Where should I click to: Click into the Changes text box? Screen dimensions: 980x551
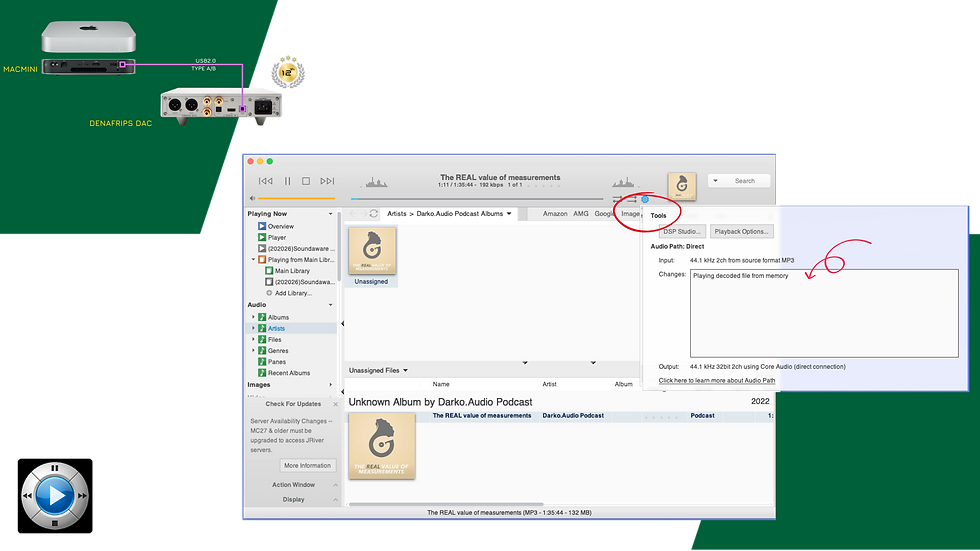[x=824, y=314]
